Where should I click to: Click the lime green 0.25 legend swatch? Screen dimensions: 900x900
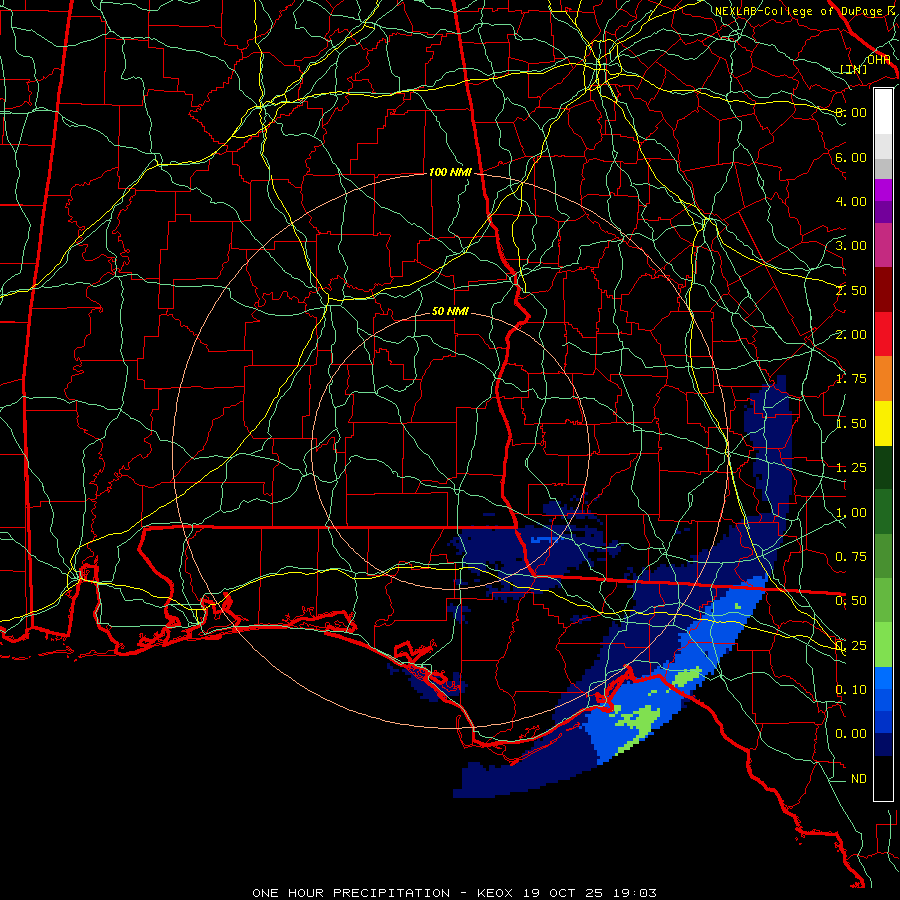tap(883, 645)
